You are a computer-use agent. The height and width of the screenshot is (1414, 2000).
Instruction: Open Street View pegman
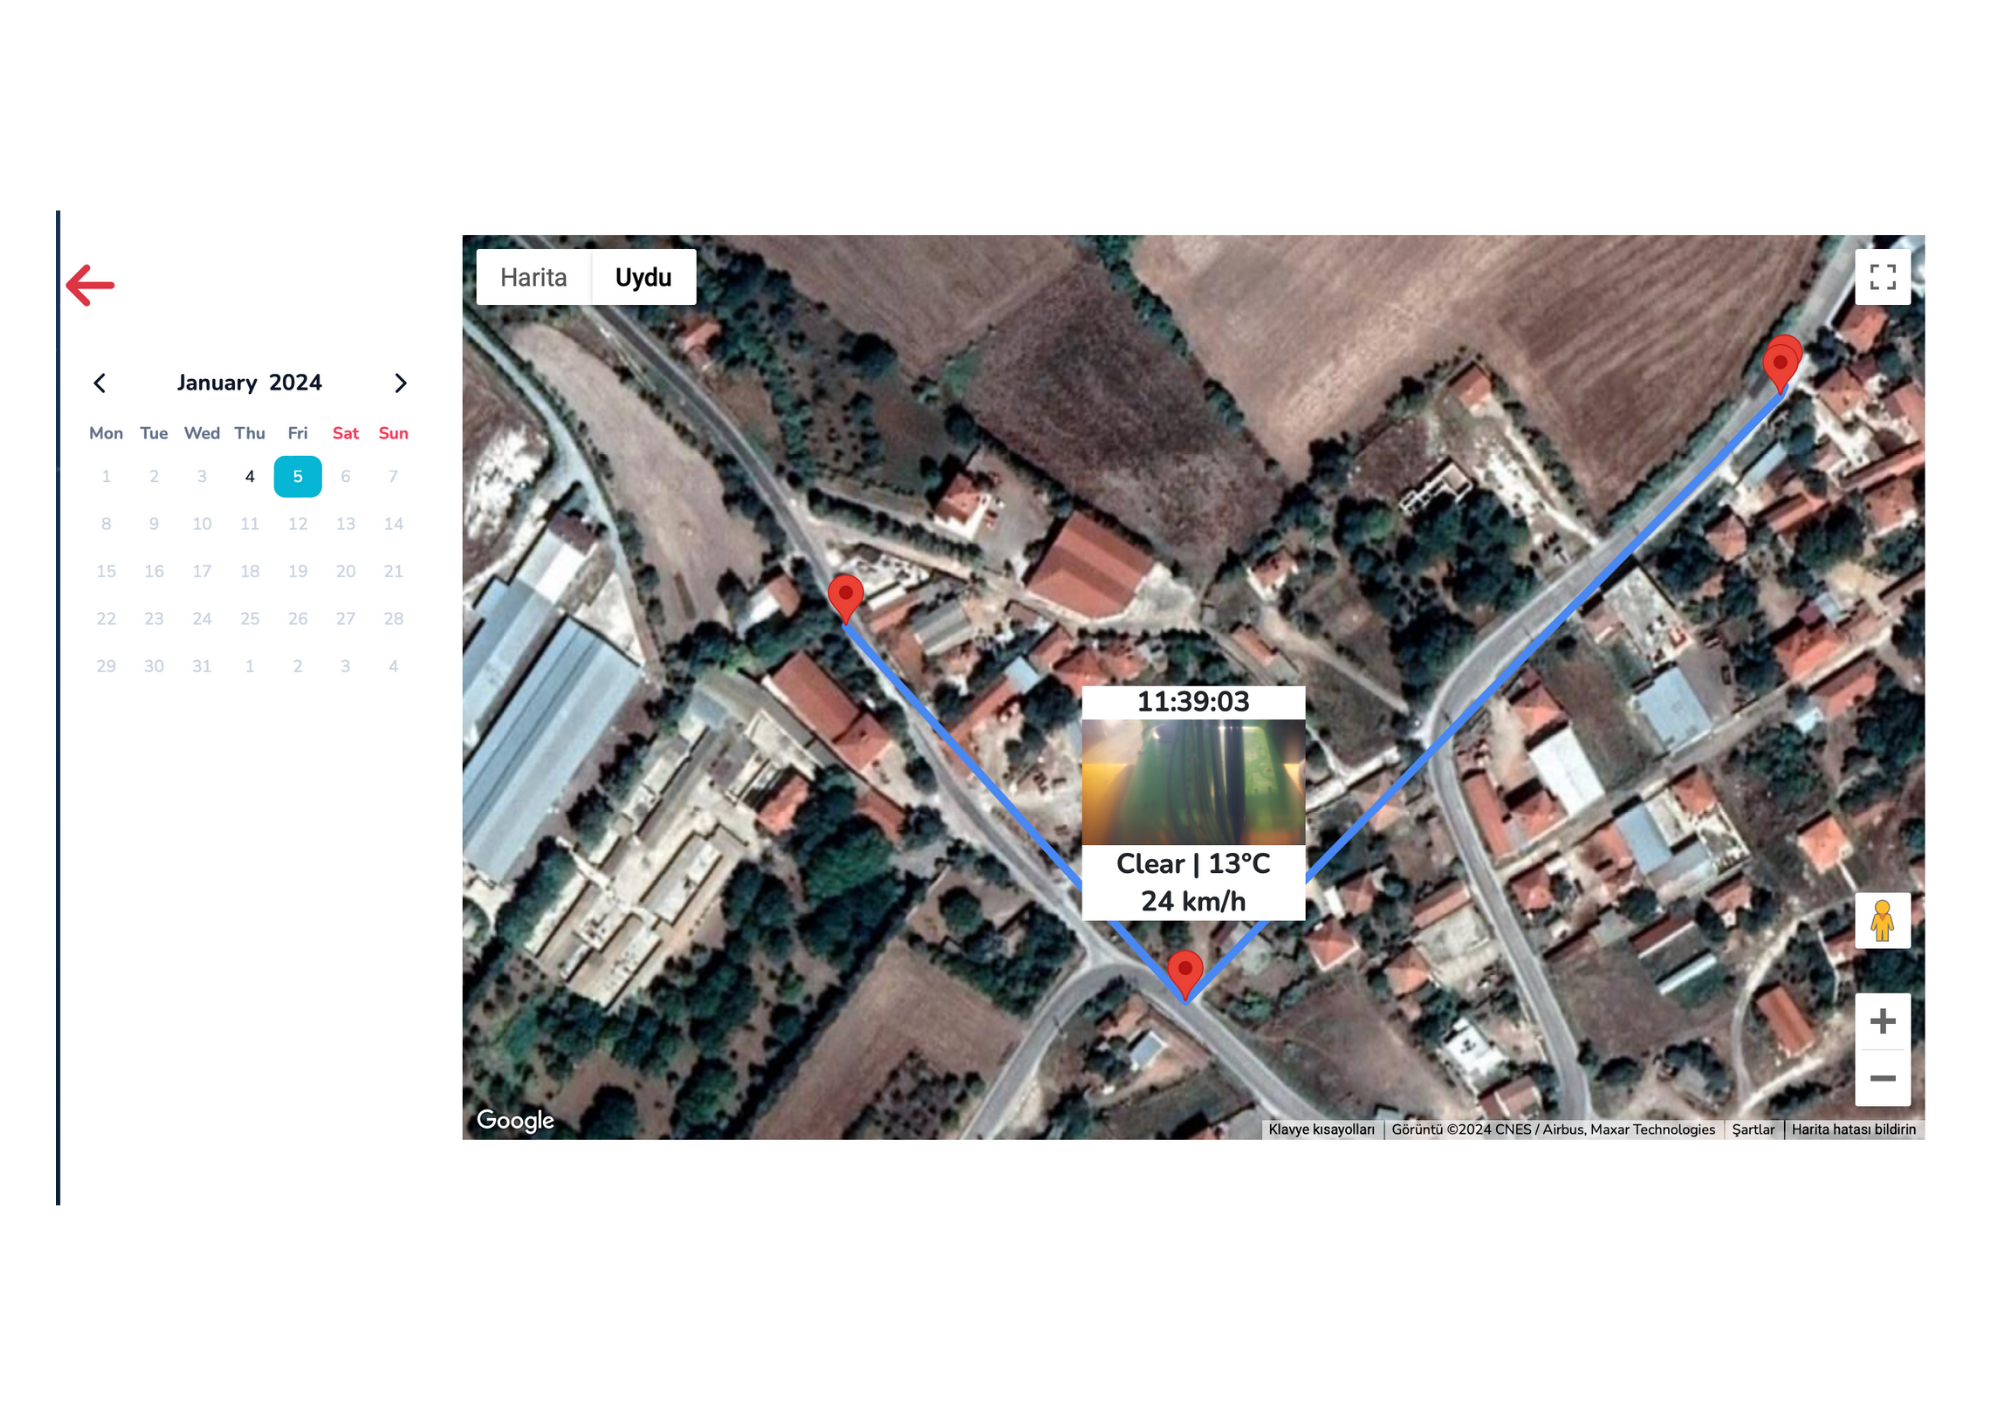(x=1882, y=920)
